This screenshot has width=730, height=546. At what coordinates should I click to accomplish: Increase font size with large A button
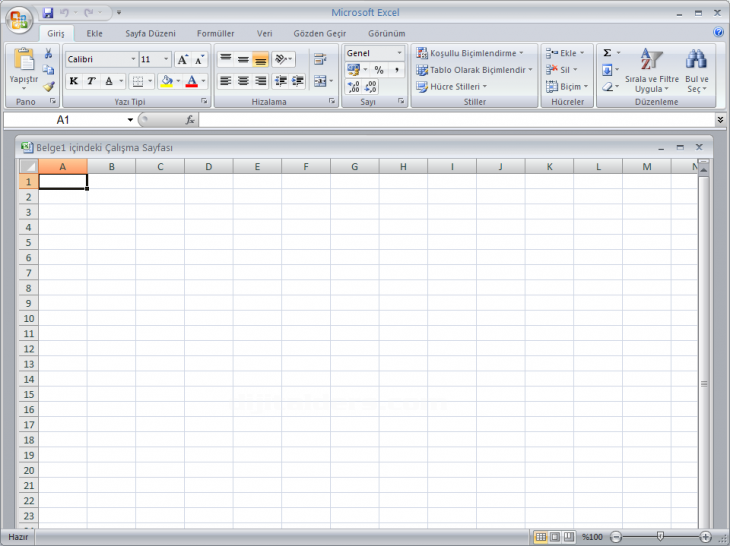pos(182,60)
